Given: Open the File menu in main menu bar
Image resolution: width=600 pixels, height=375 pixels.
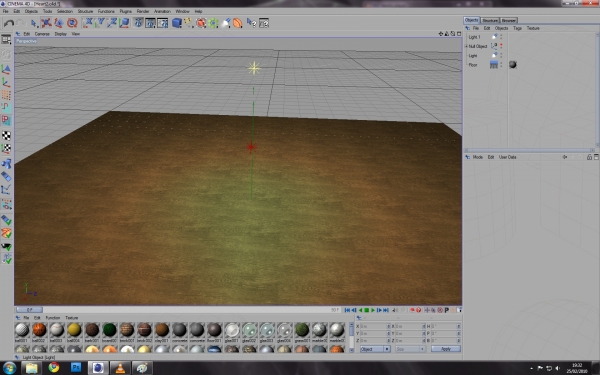Looking at the screenshot, I should (x=5, y=11).
